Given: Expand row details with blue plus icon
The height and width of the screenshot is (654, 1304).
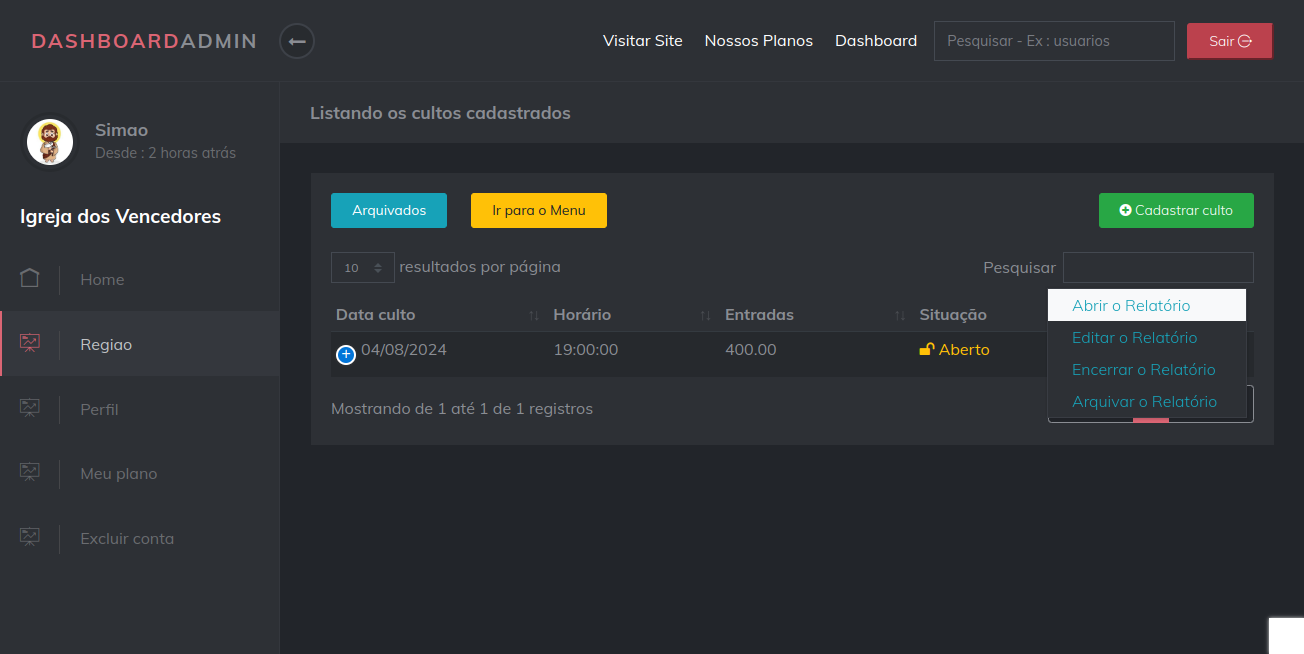Looking at the screenshot, I should pyautogui.click(x=346, y=354).
